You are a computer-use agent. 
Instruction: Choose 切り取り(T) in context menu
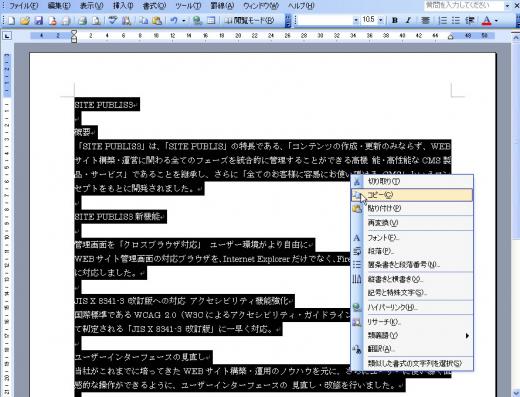pyautogui.click(x=412, y=181)
